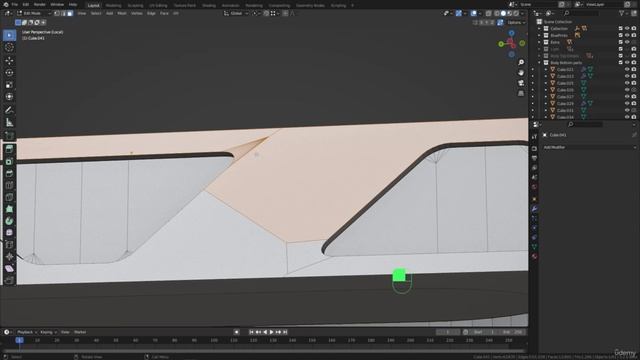Click the timeline current frame marker
The height and width of the screenshot is (360, 640).
(x=19, y=340)
